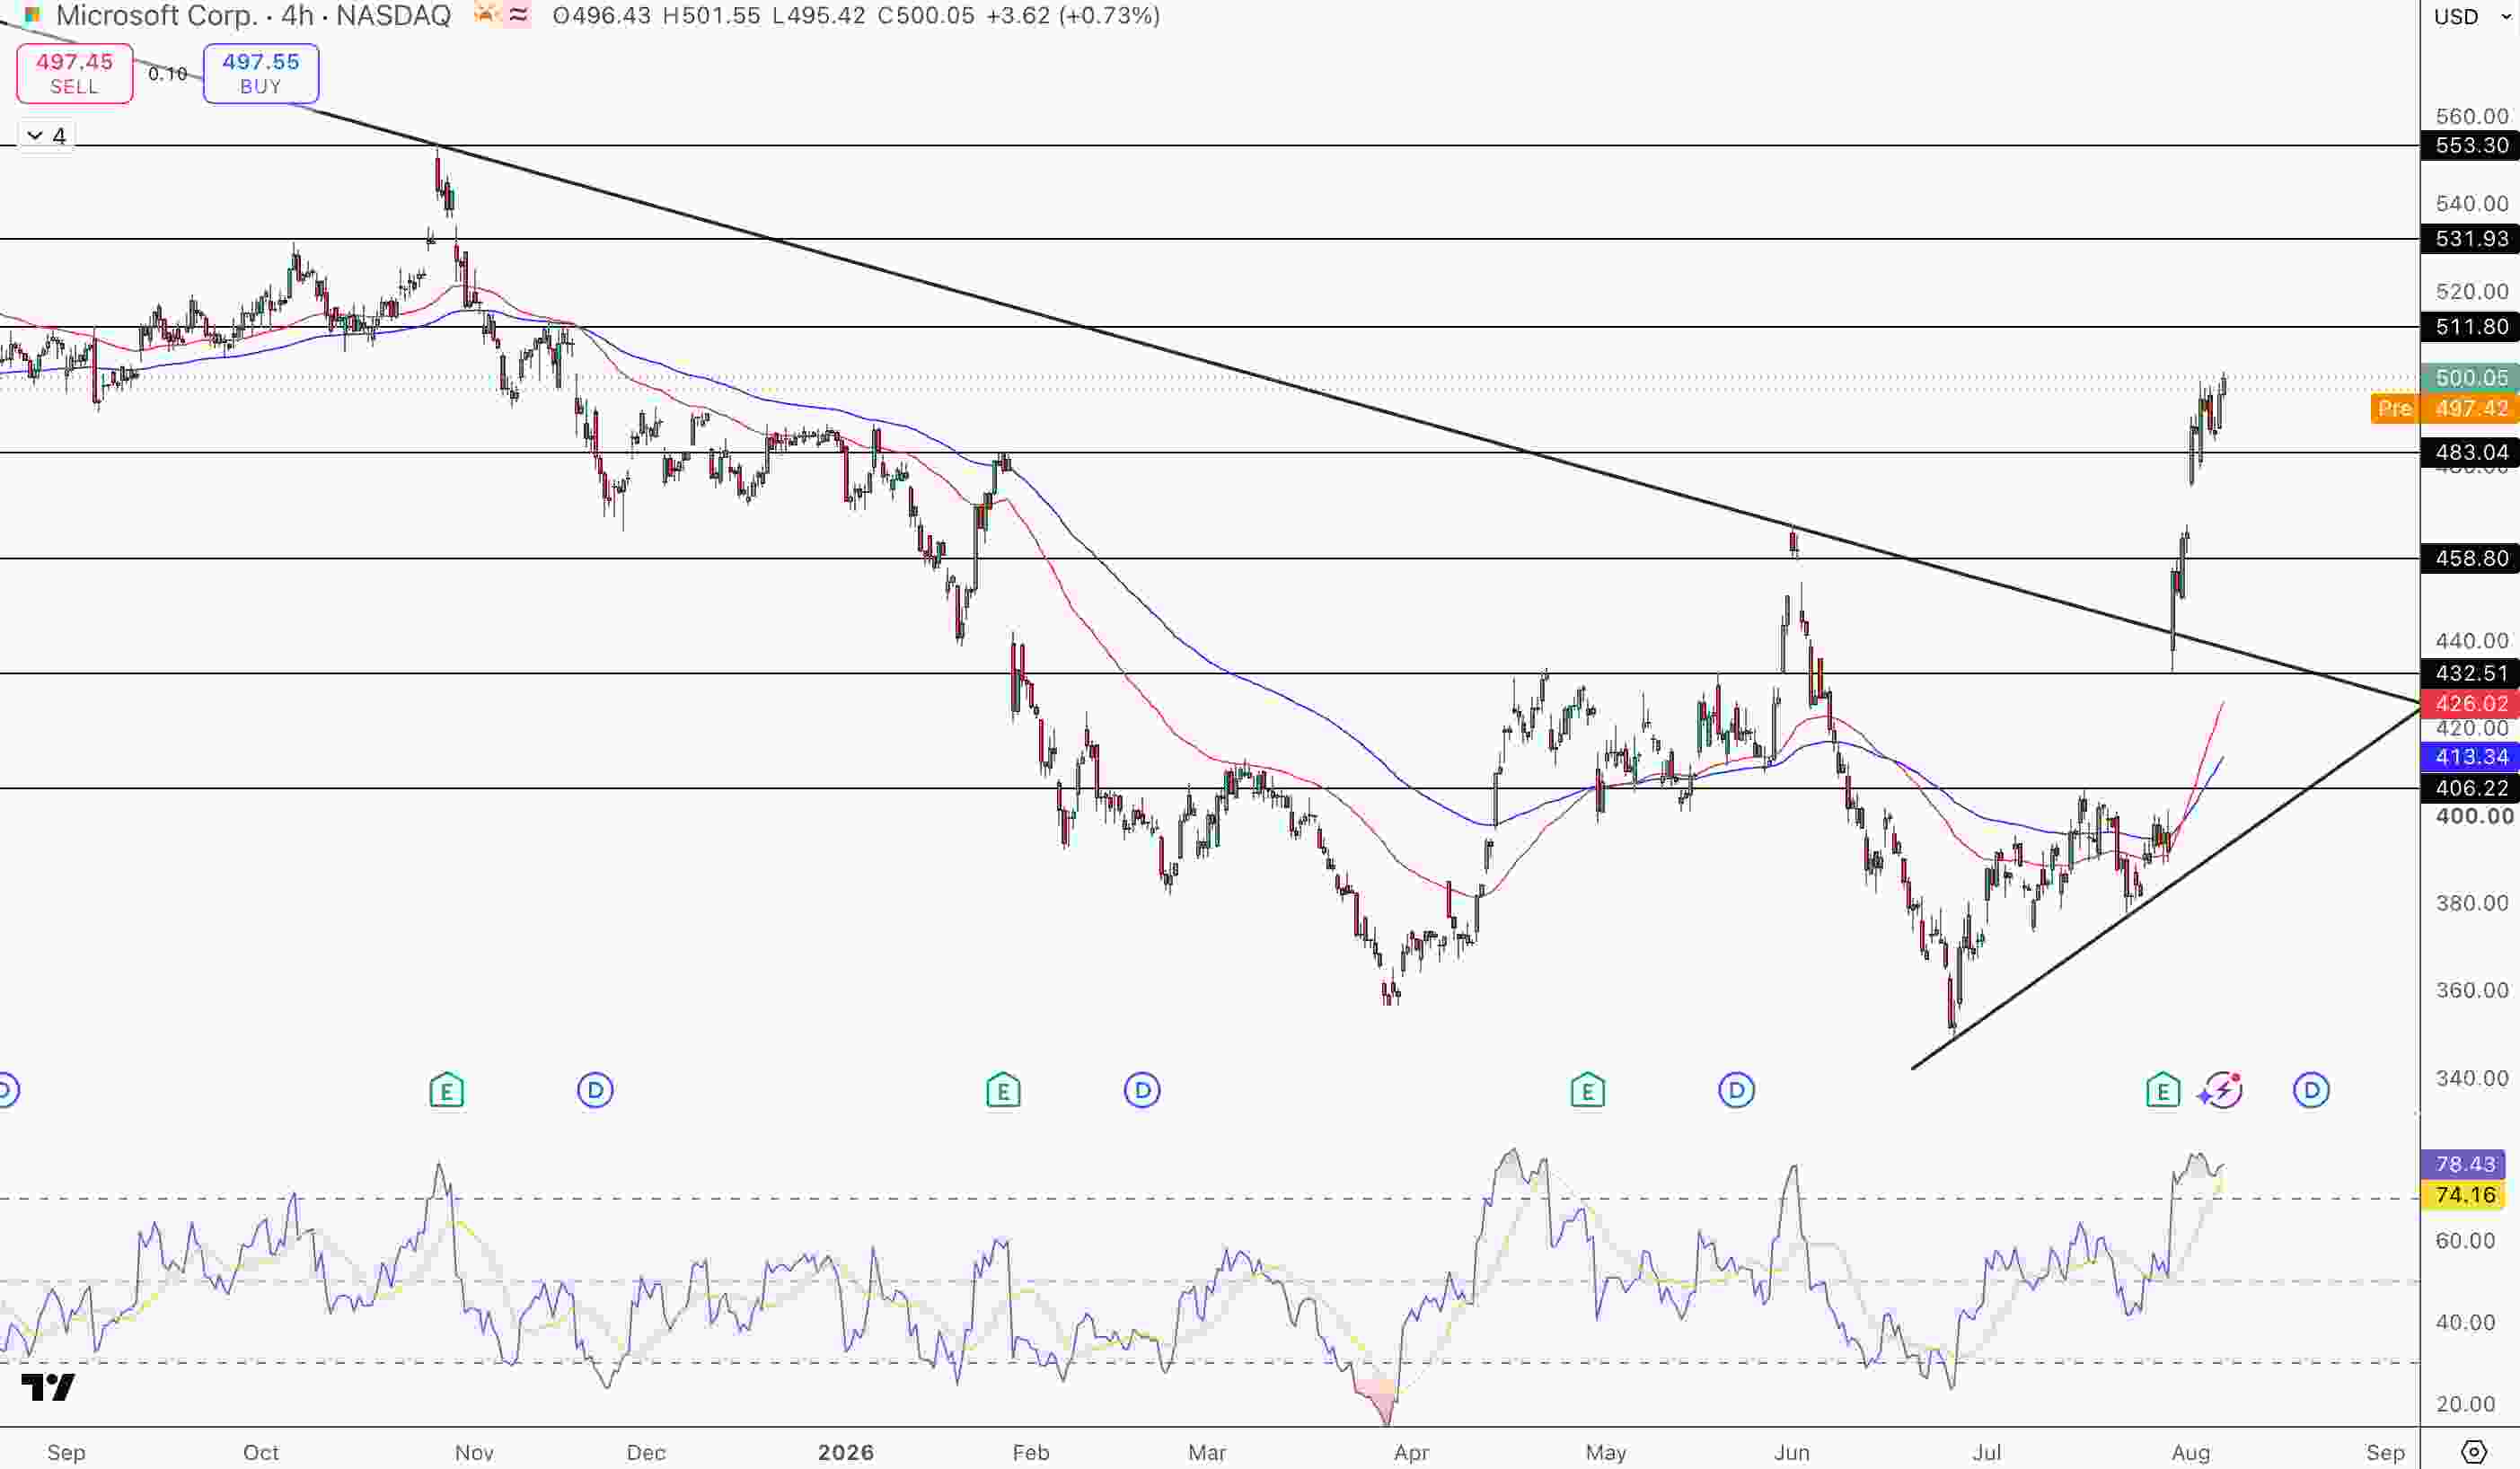The width and height of the screenshot is (2520, 1469).
Task: Open the earnings marker just before Aug
Action: tap(2163, 1090)
